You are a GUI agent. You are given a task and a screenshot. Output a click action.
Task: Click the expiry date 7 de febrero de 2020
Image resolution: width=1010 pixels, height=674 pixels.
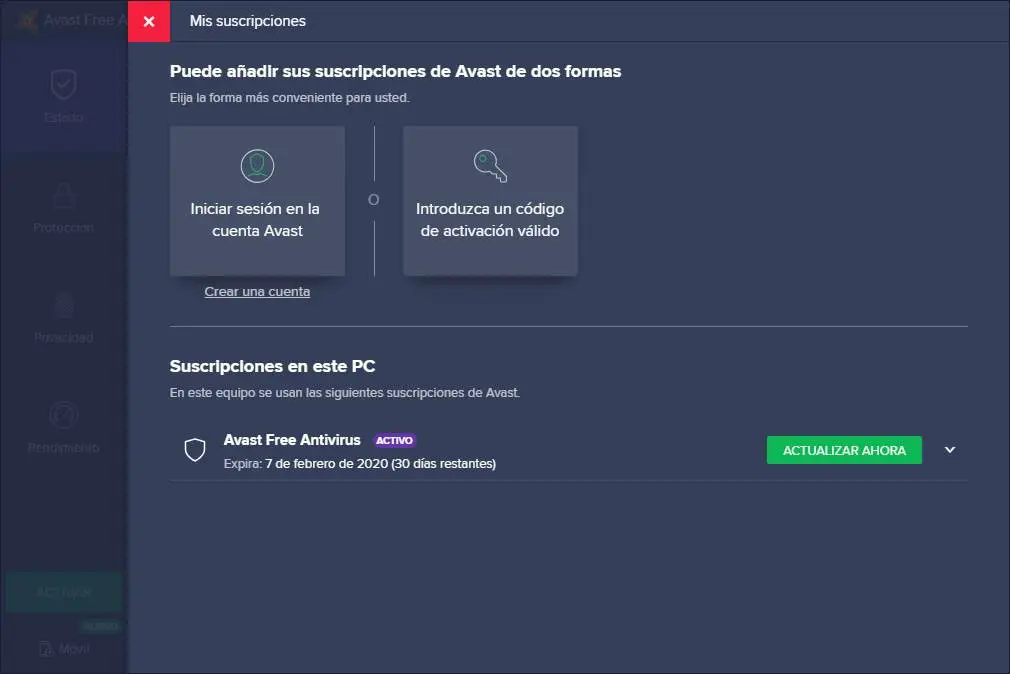pos(327,464)
